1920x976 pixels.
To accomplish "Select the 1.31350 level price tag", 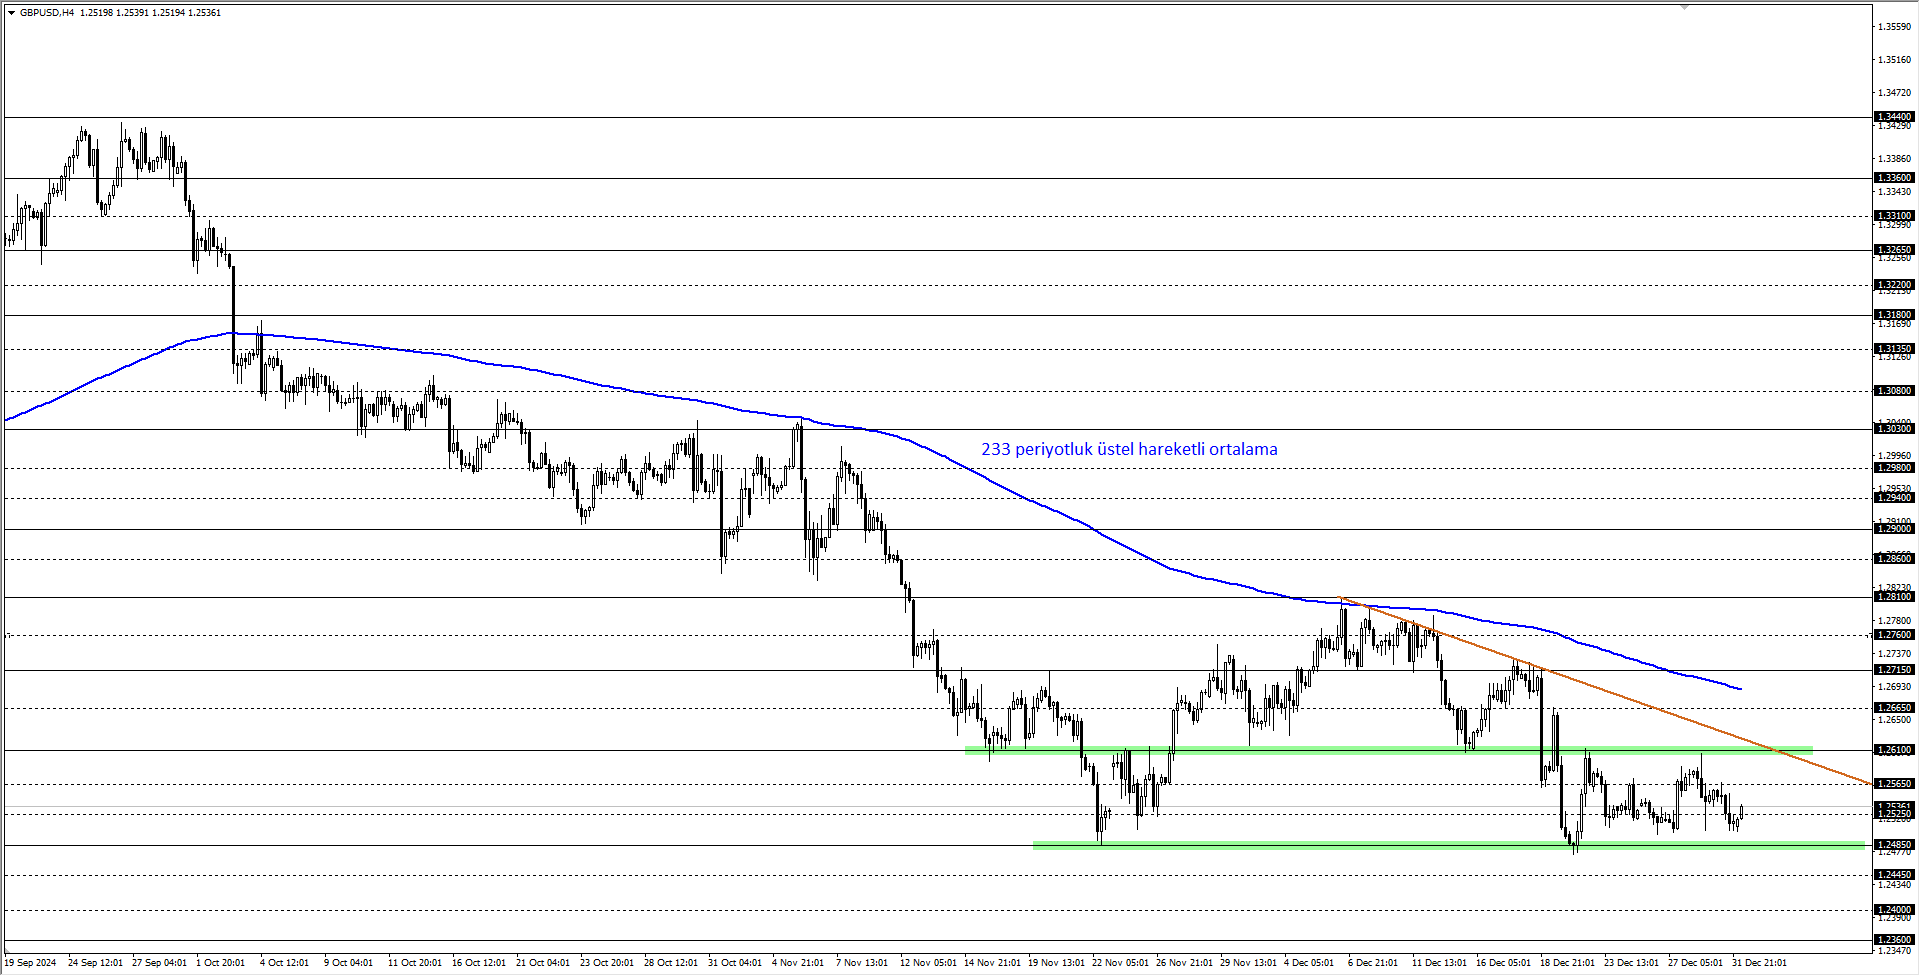I will [x=1894, y=349].
